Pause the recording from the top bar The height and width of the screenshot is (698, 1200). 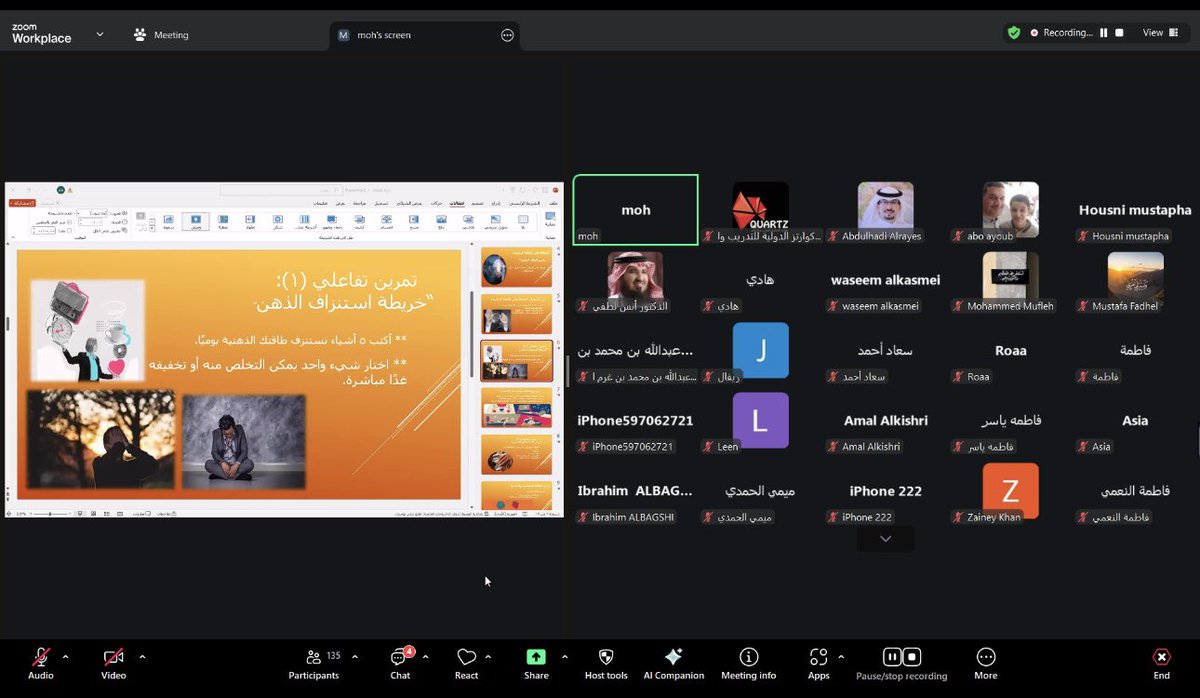(x=1104, y=32)
